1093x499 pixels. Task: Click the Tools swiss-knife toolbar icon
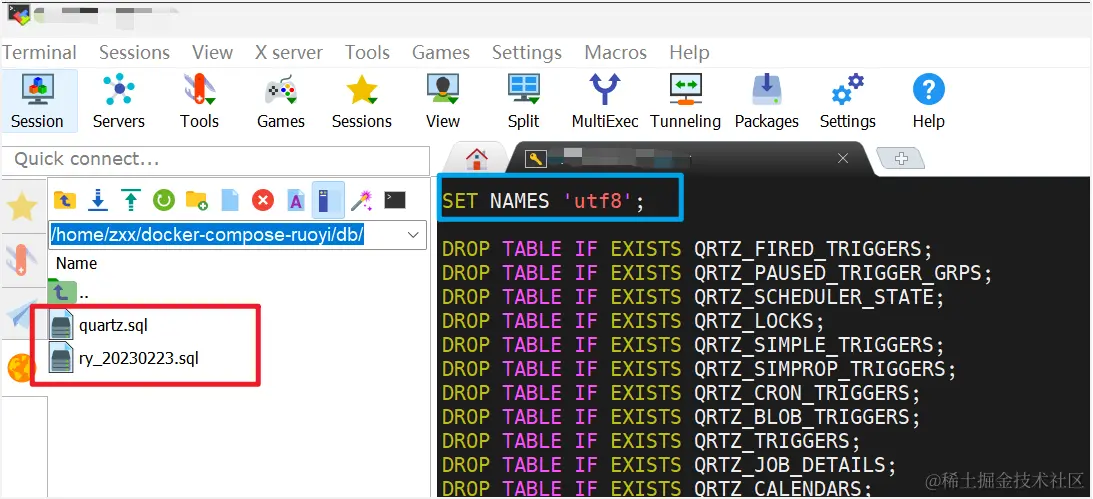(199, 101)
